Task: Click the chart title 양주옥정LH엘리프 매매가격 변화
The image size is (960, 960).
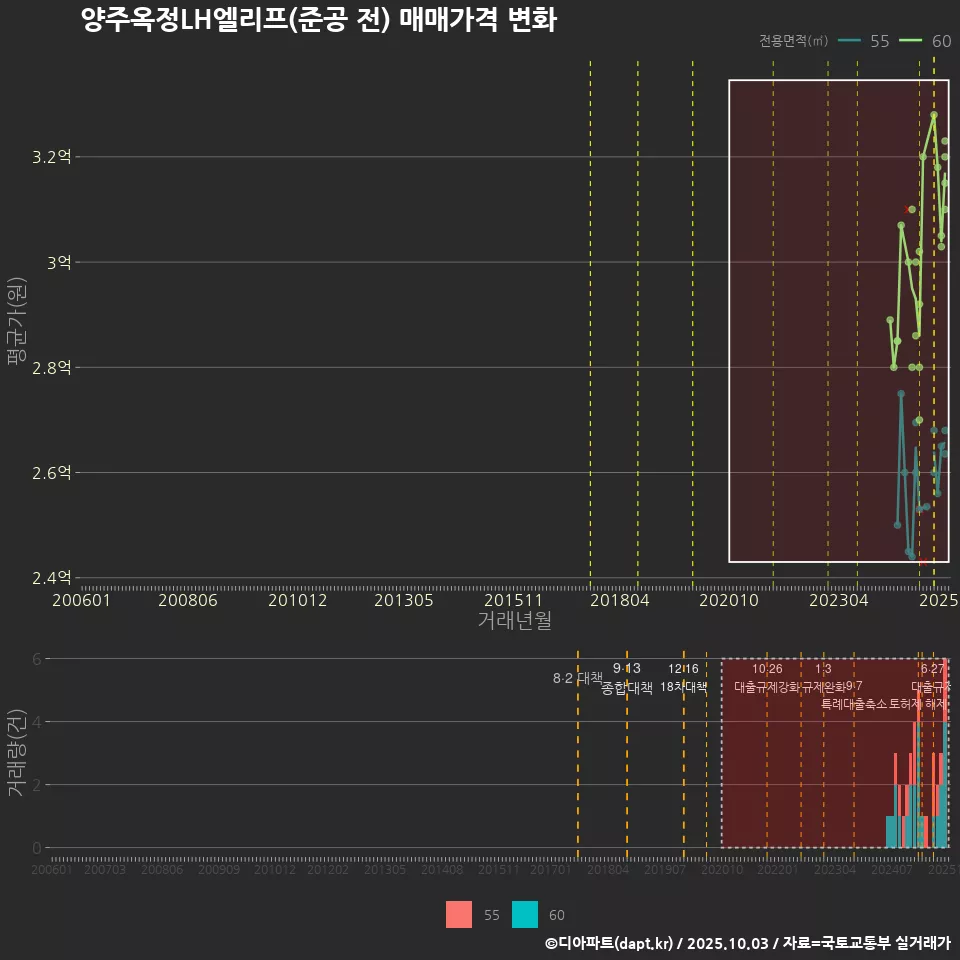Action: (x=318, y=20)
